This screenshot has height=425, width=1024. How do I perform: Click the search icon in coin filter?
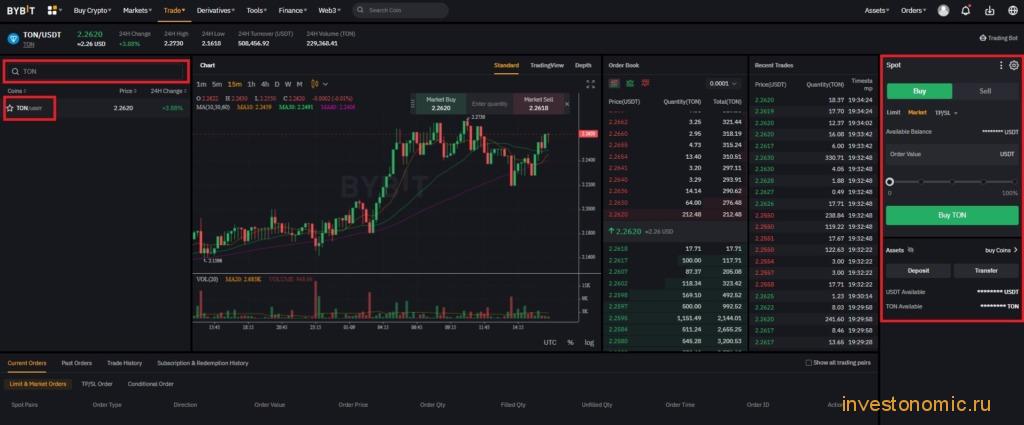[x=15, y=71]
